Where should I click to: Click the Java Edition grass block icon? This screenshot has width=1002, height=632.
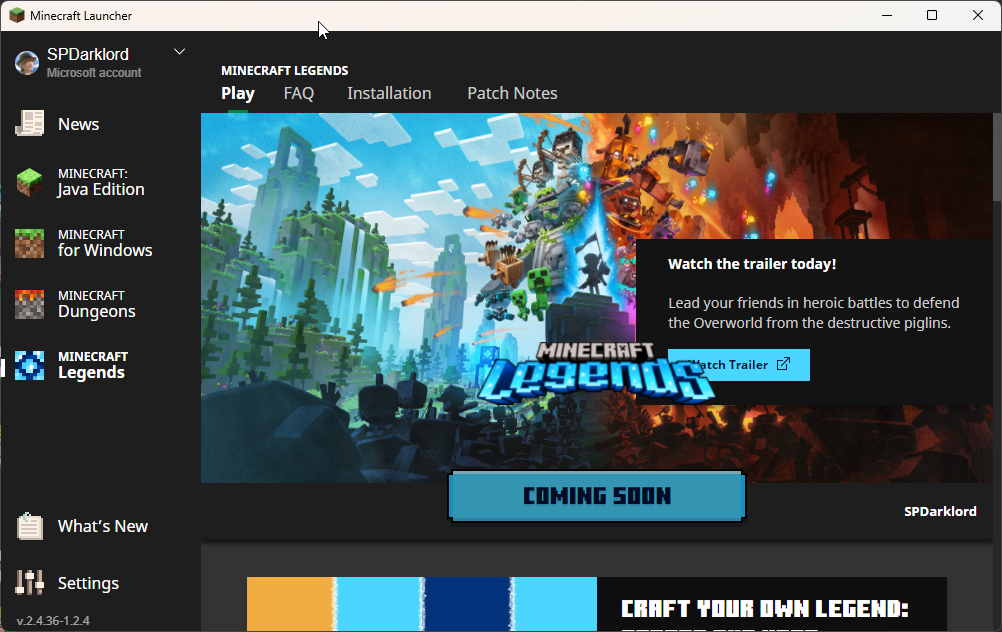pyautogui.click(x=29, y=182)
